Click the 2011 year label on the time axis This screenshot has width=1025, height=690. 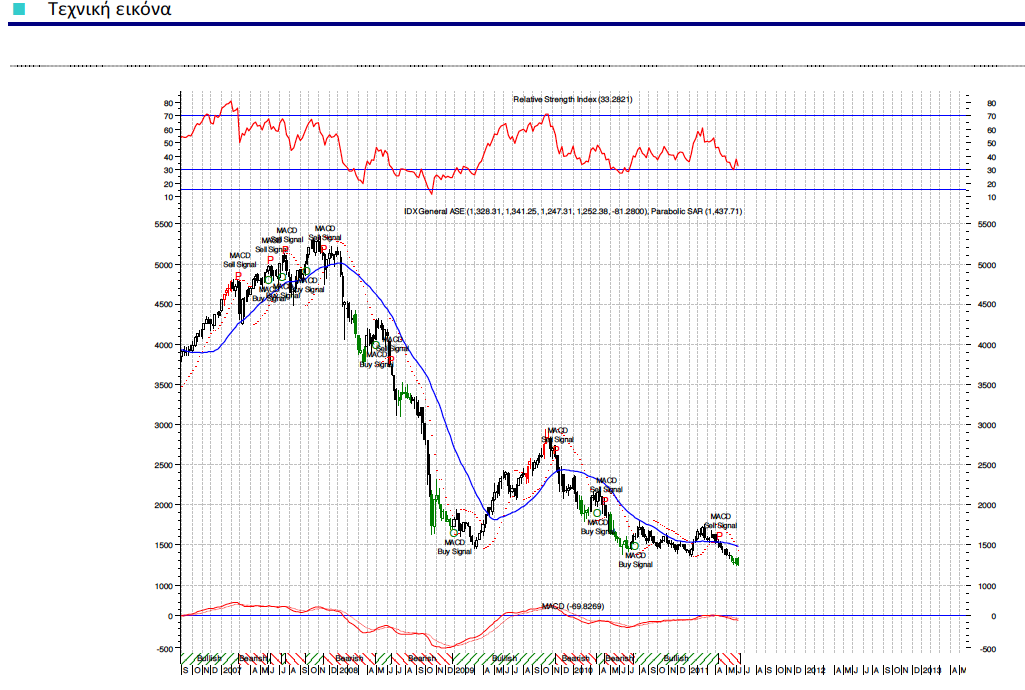[699, 670]
